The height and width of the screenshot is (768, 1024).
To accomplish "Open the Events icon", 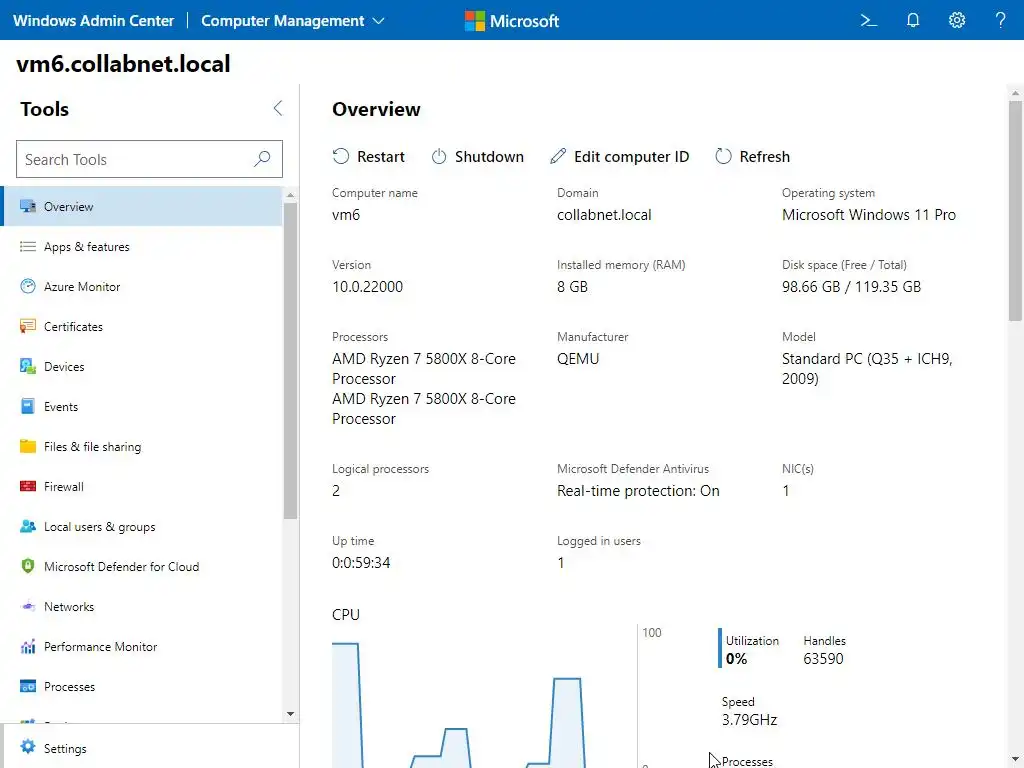I will [27, 406].
